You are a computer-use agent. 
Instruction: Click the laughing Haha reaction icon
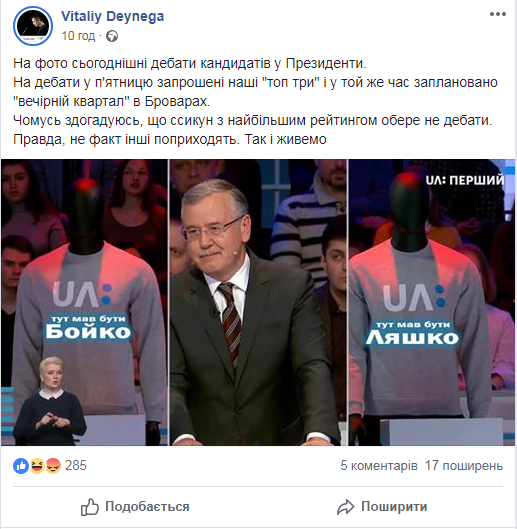(37, 466)
